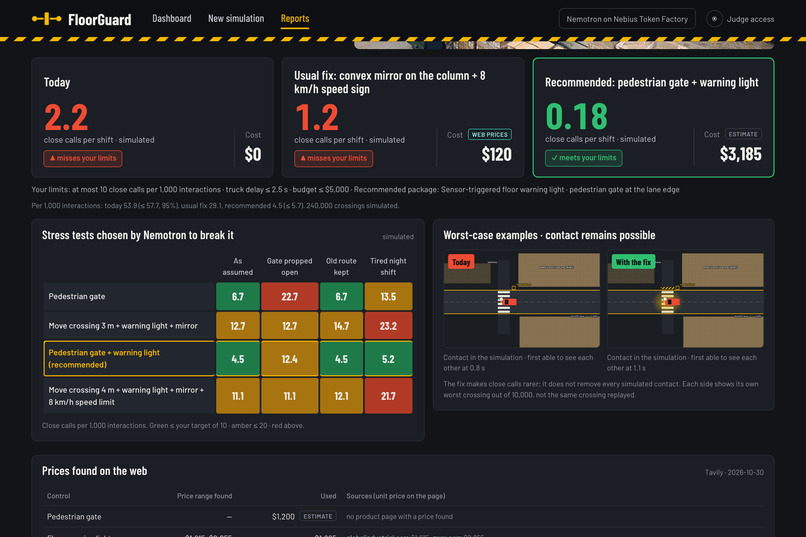Click the Your limits summary line

[x=355, y=190]
